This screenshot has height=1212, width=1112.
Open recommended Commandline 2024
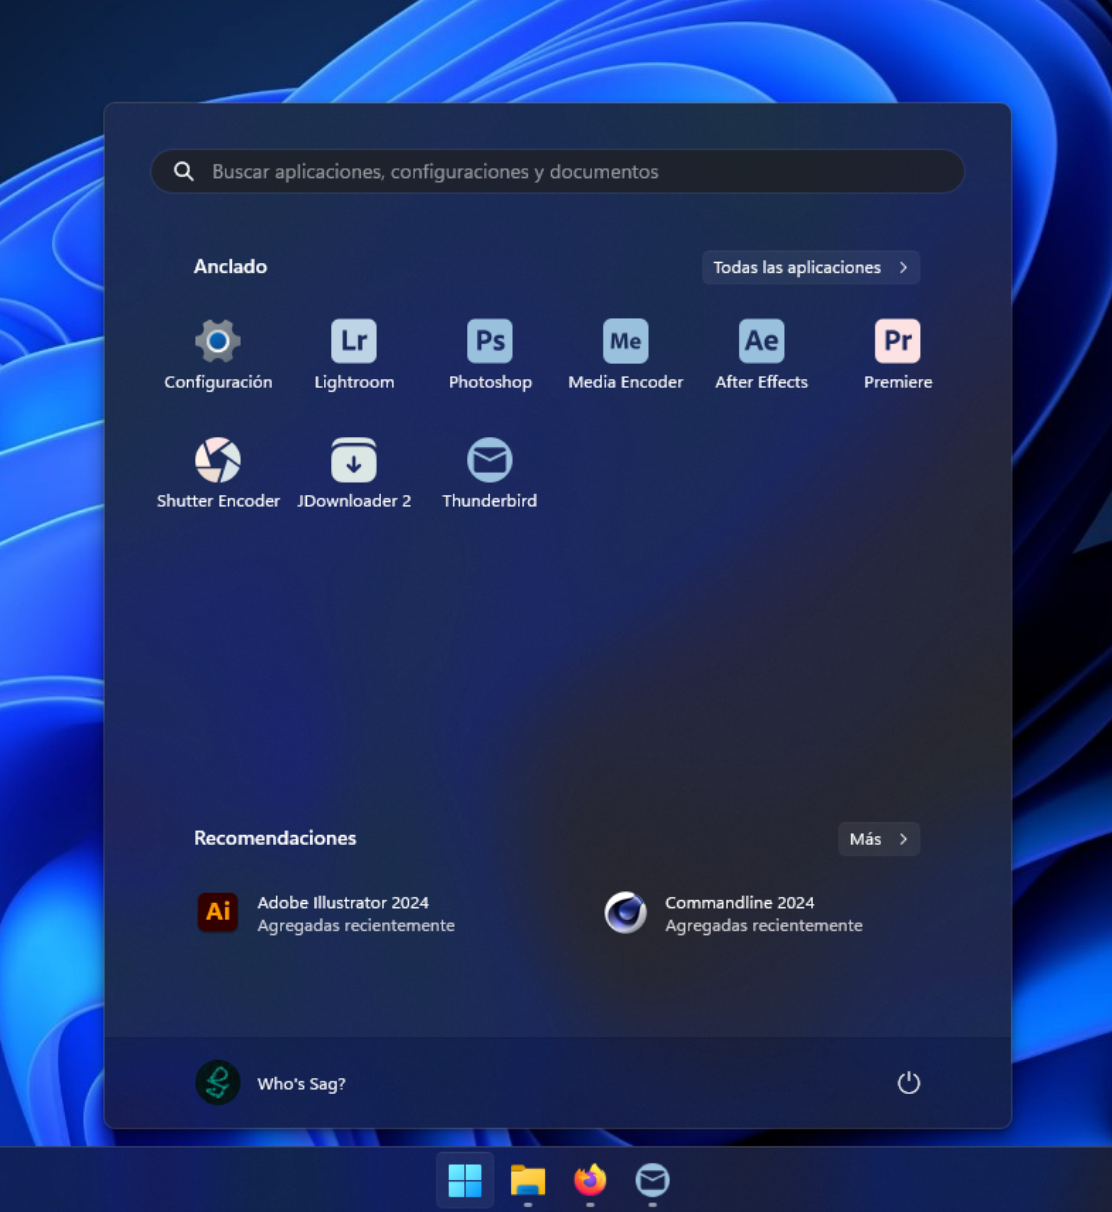734,913
